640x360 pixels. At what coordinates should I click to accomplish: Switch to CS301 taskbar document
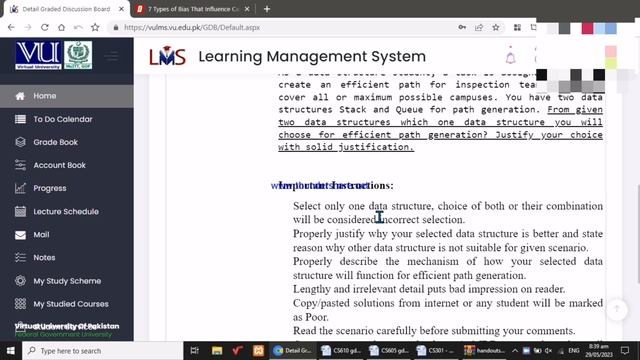click(436, 351)
